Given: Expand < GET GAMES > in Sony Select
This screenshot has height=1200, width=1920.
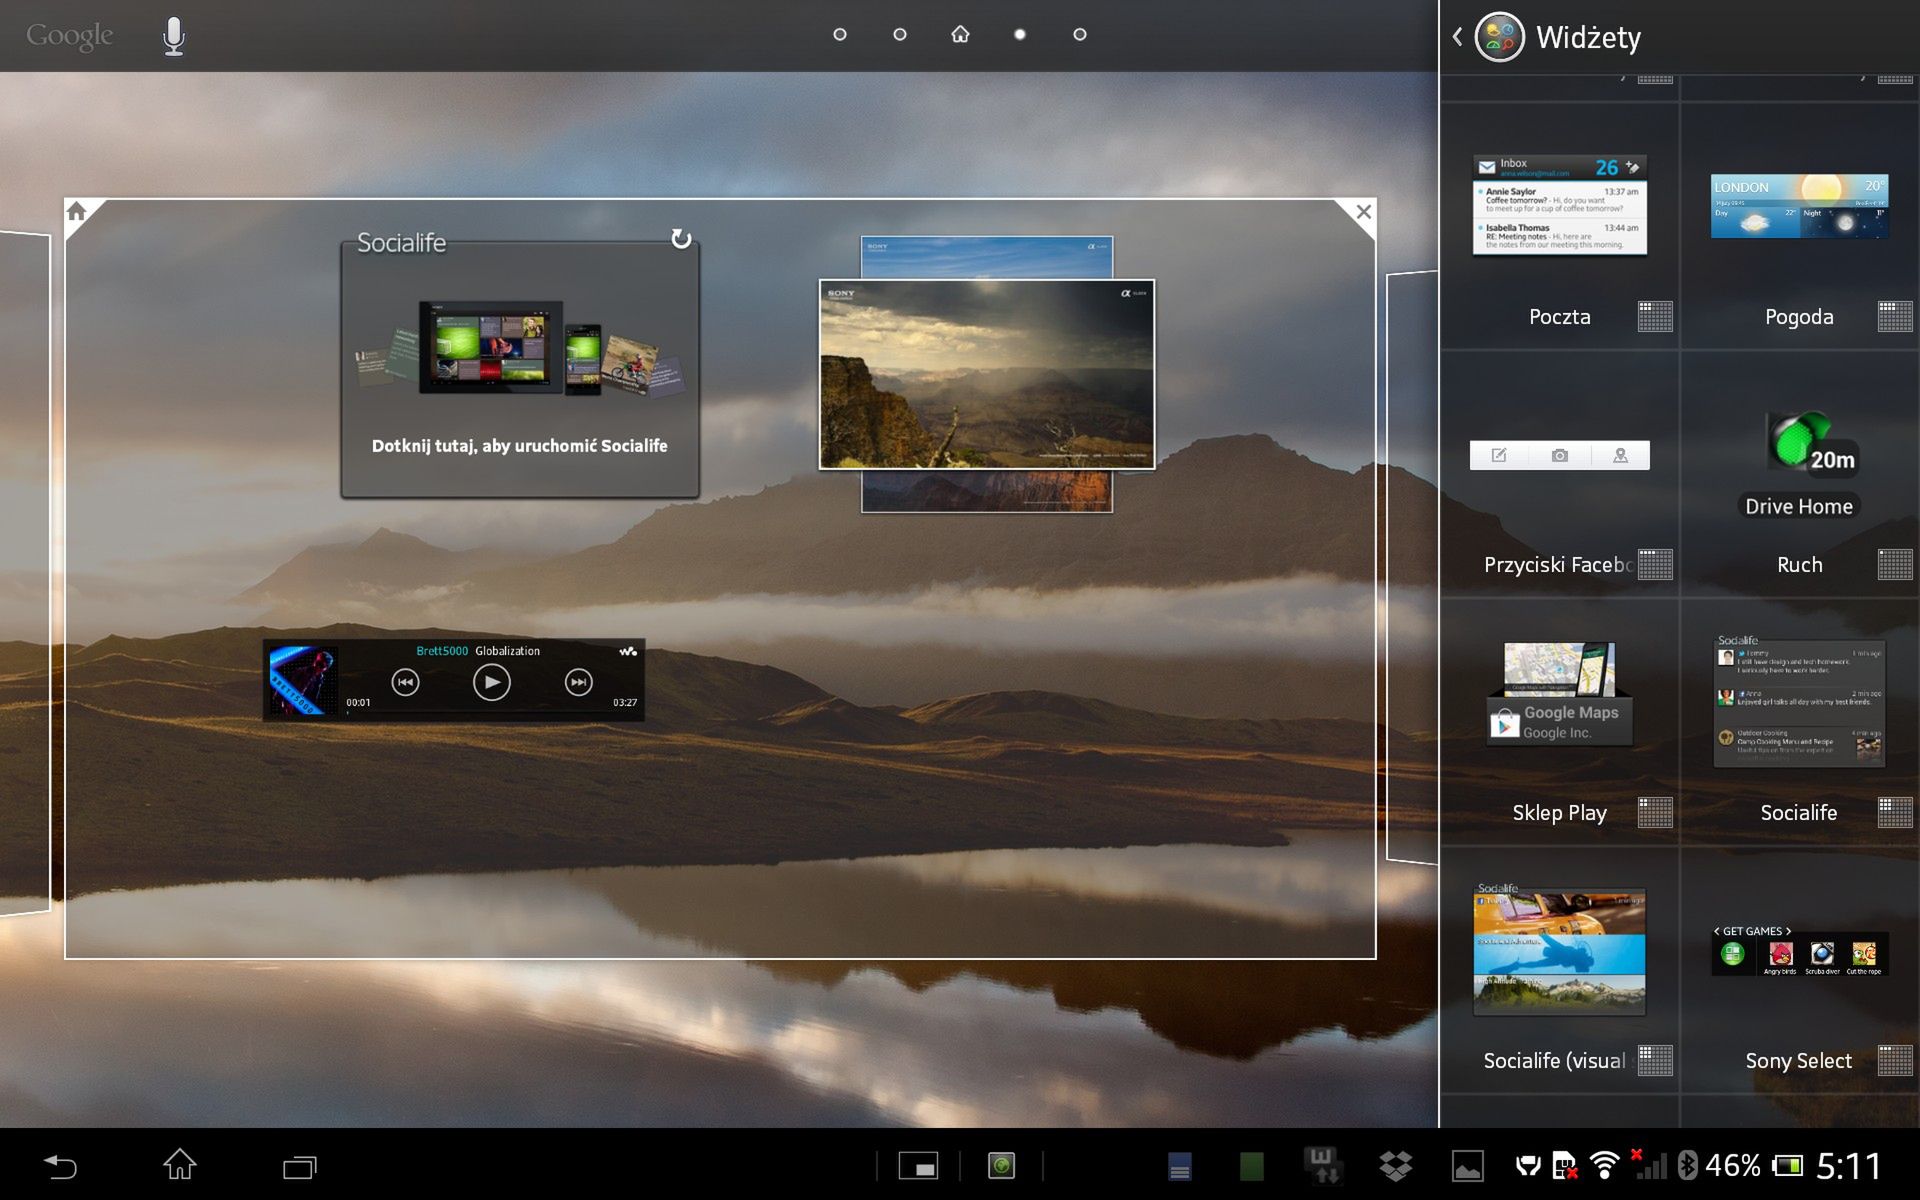Looking at the screenshot, I should [1752, 931].
